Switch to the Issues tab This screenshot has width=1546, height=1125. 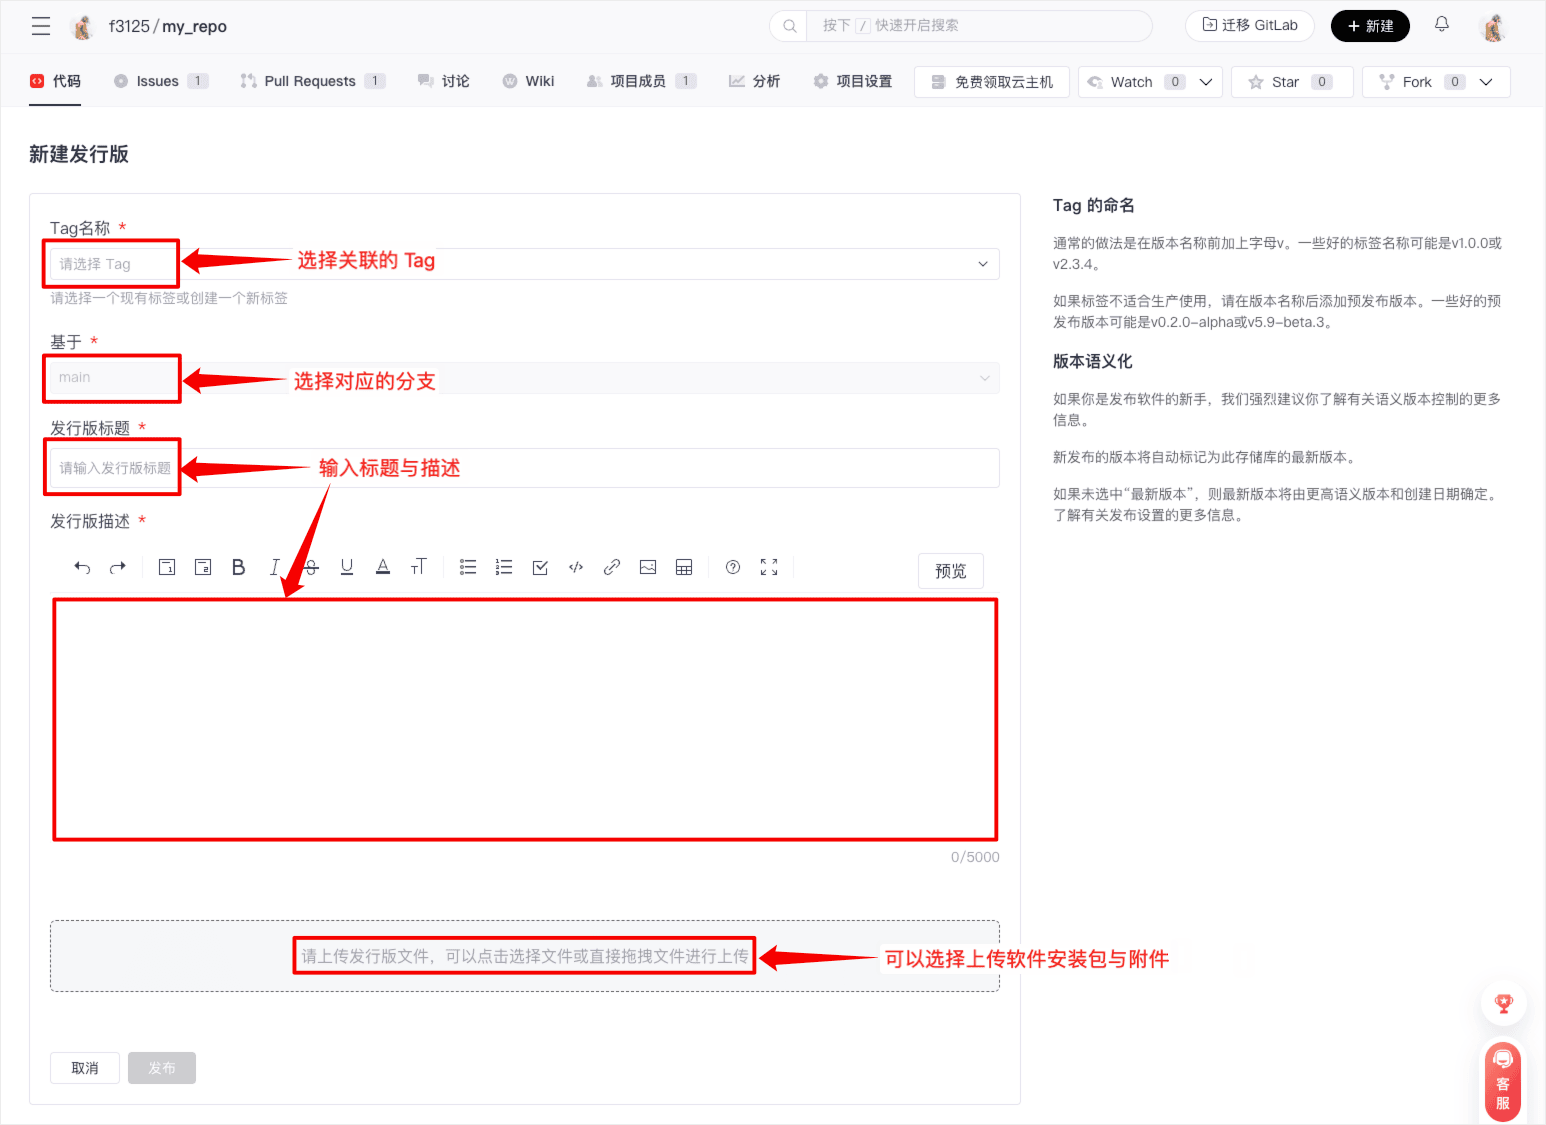click(x=158, y=81)
